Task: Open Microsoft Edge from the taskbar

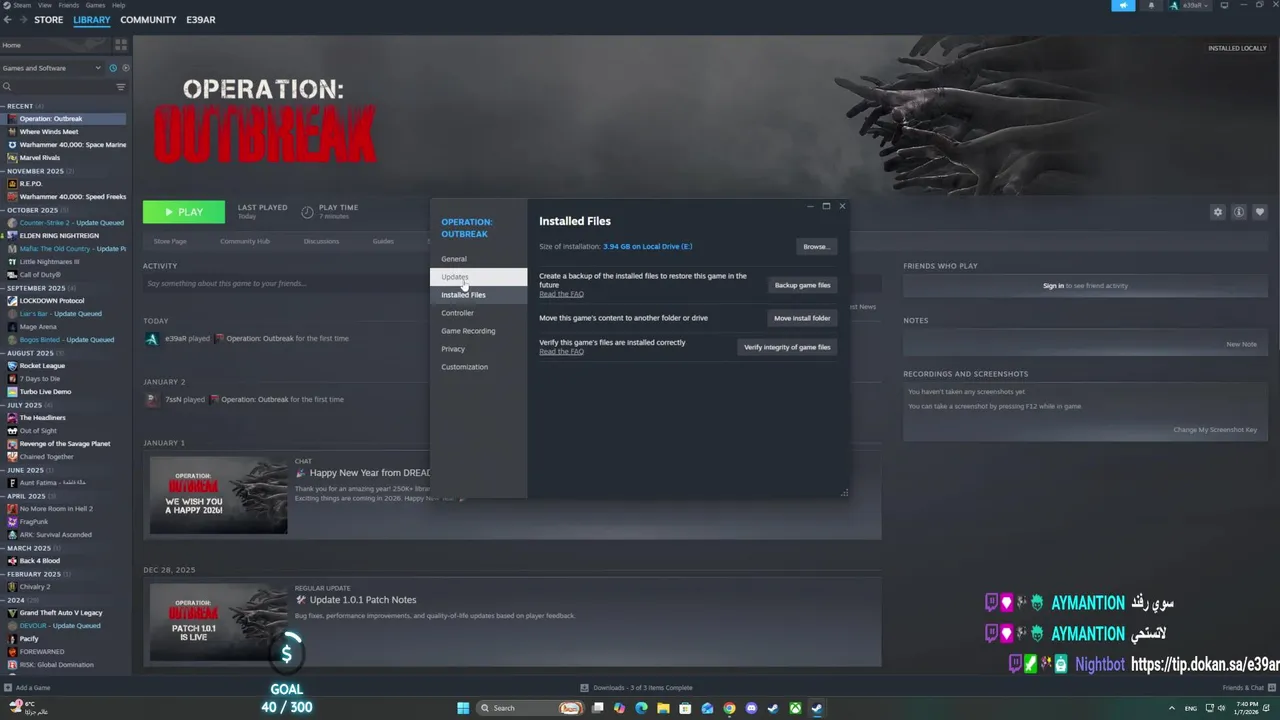Action: (641, 708)
